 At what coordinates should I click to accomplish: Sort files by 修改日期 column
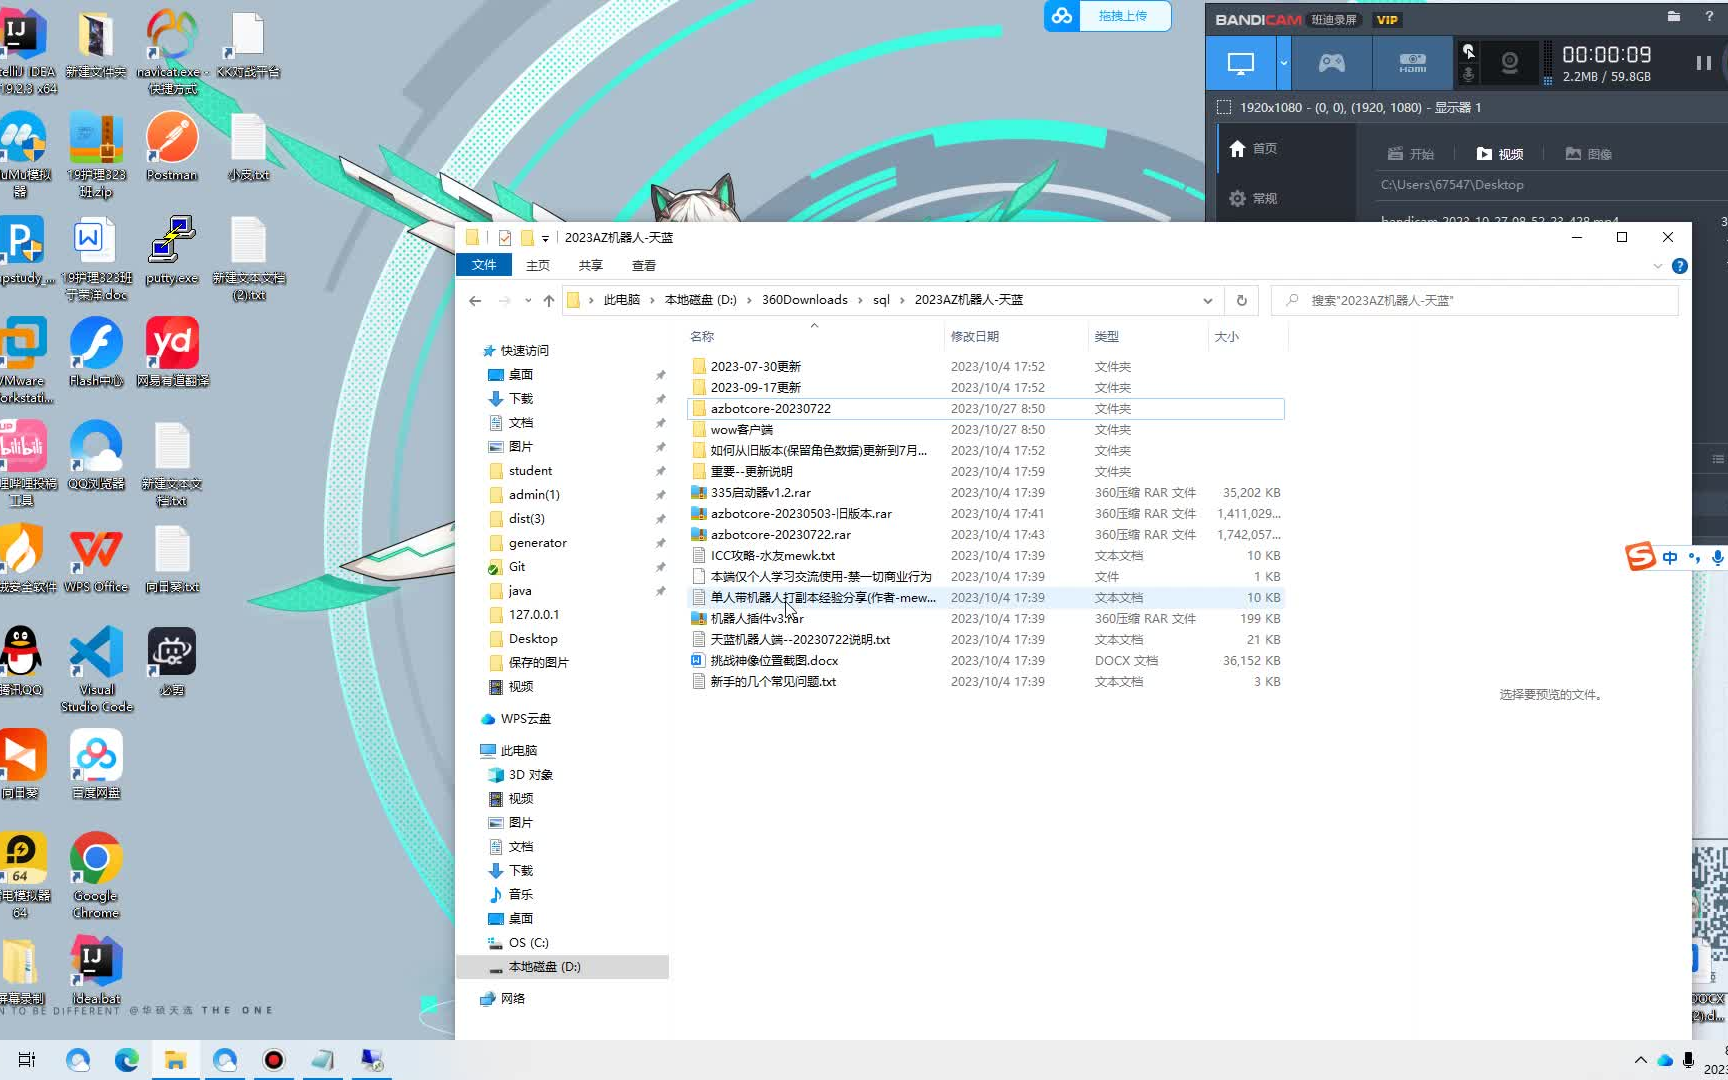click(1015, 337)
